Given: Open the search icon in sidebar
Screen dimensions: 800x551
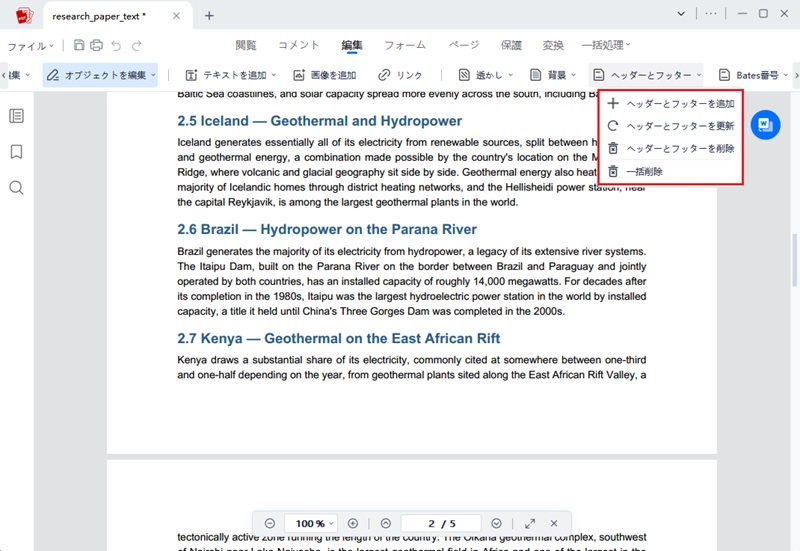Looking at the screenshot, I should pyautogui.click(x=16, y=188).
